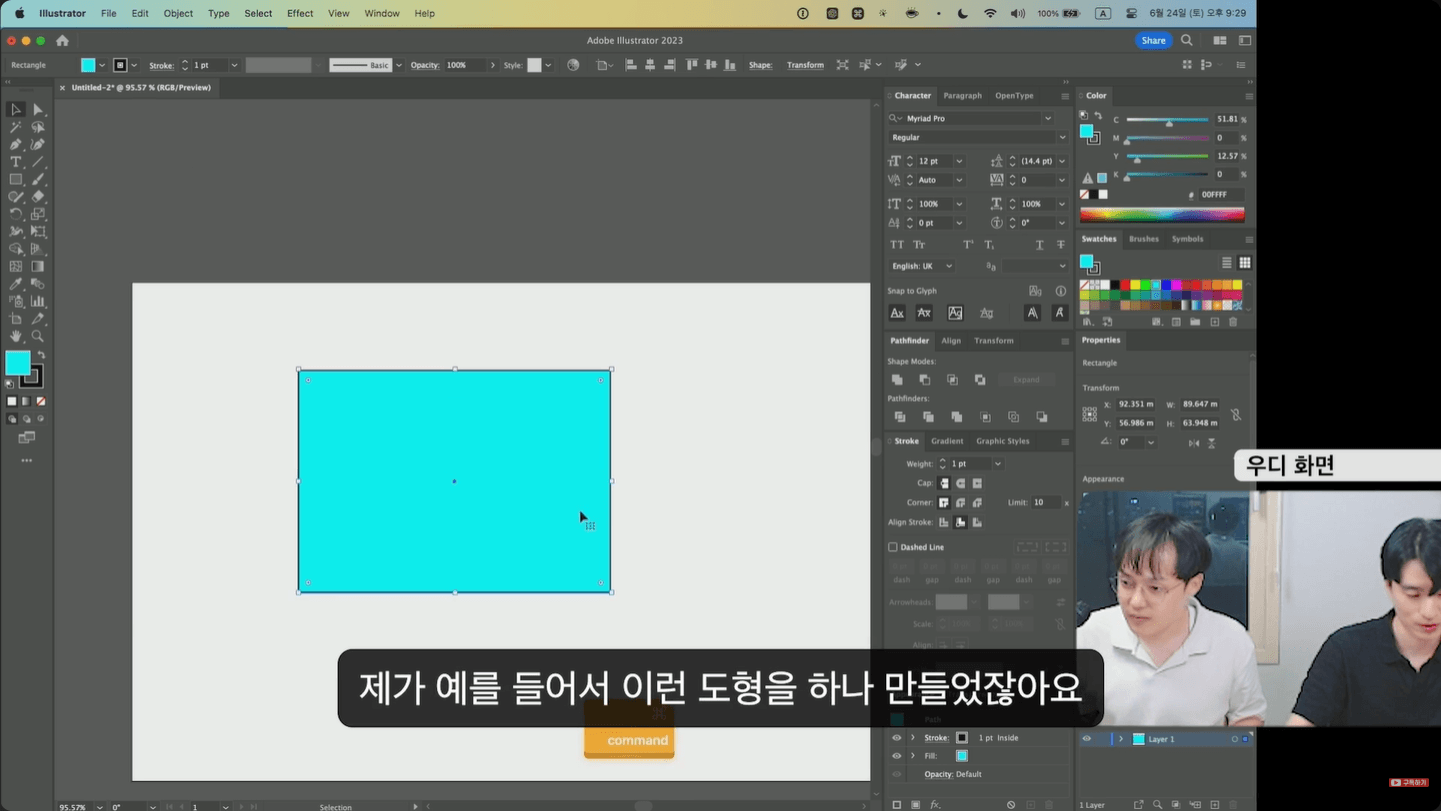Select the Butt Cap stroke option
The image size is (1441, 811).
(944, 483)
